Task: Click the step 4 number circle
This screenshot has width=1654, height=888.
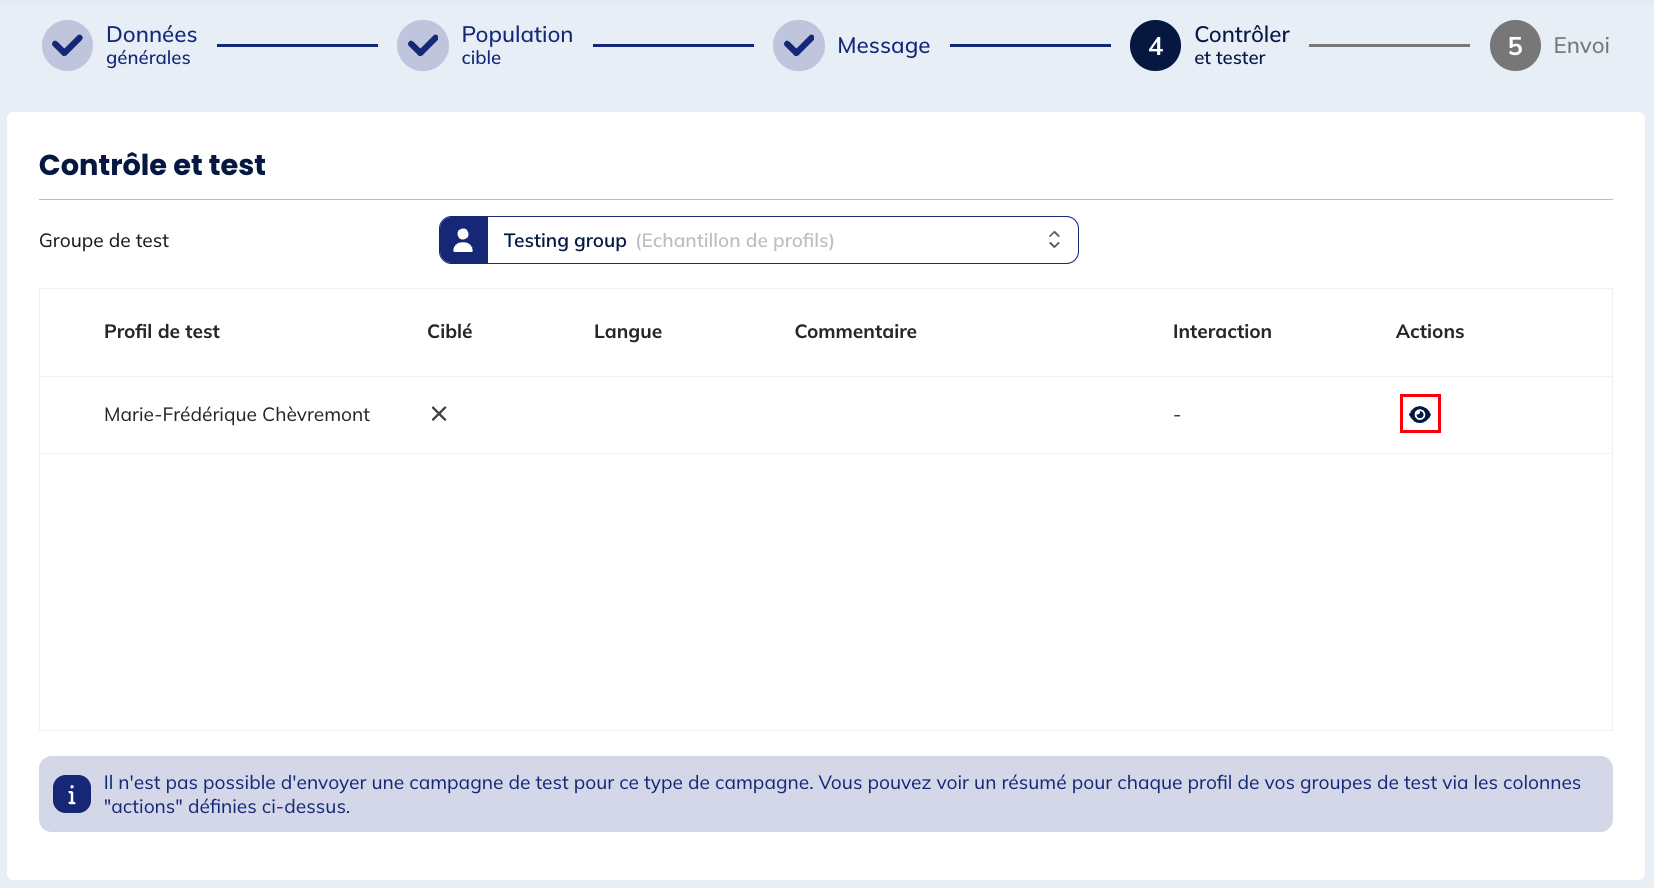Action: [x=1155, y=46]
